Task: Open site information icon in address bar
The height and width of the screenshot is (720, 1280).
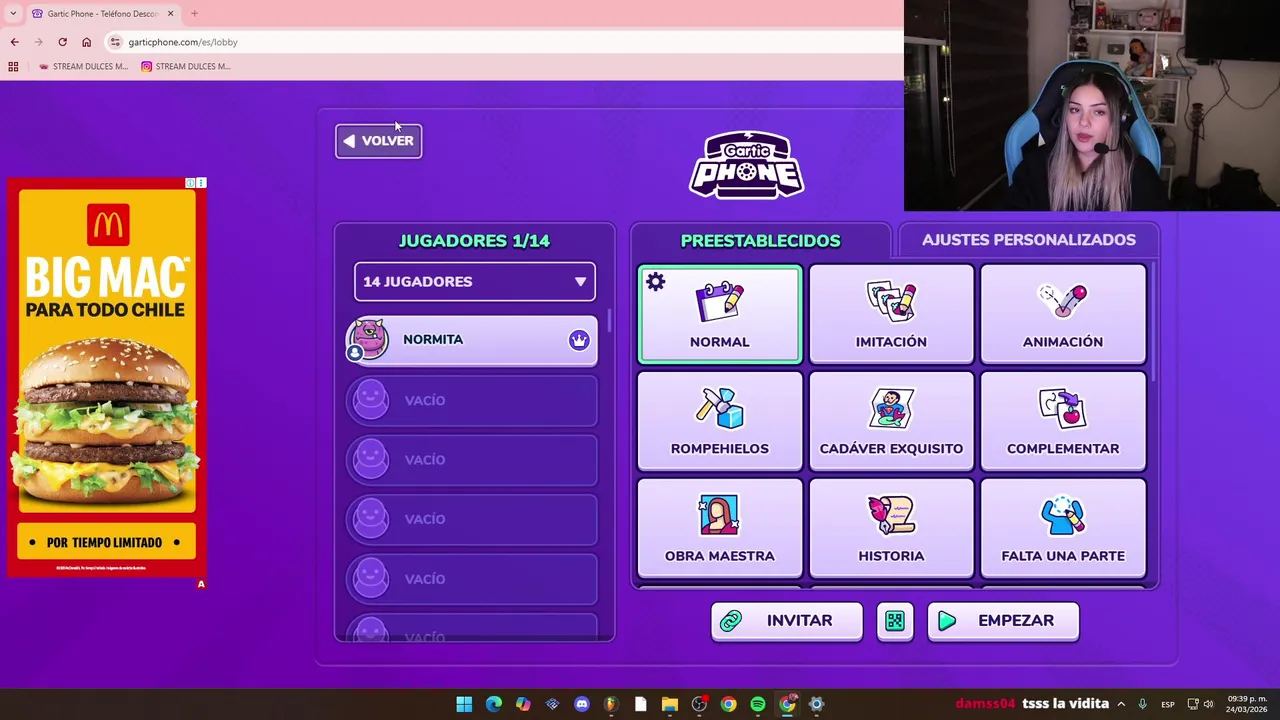Action: pyautogui.click(x=116, y=42)
